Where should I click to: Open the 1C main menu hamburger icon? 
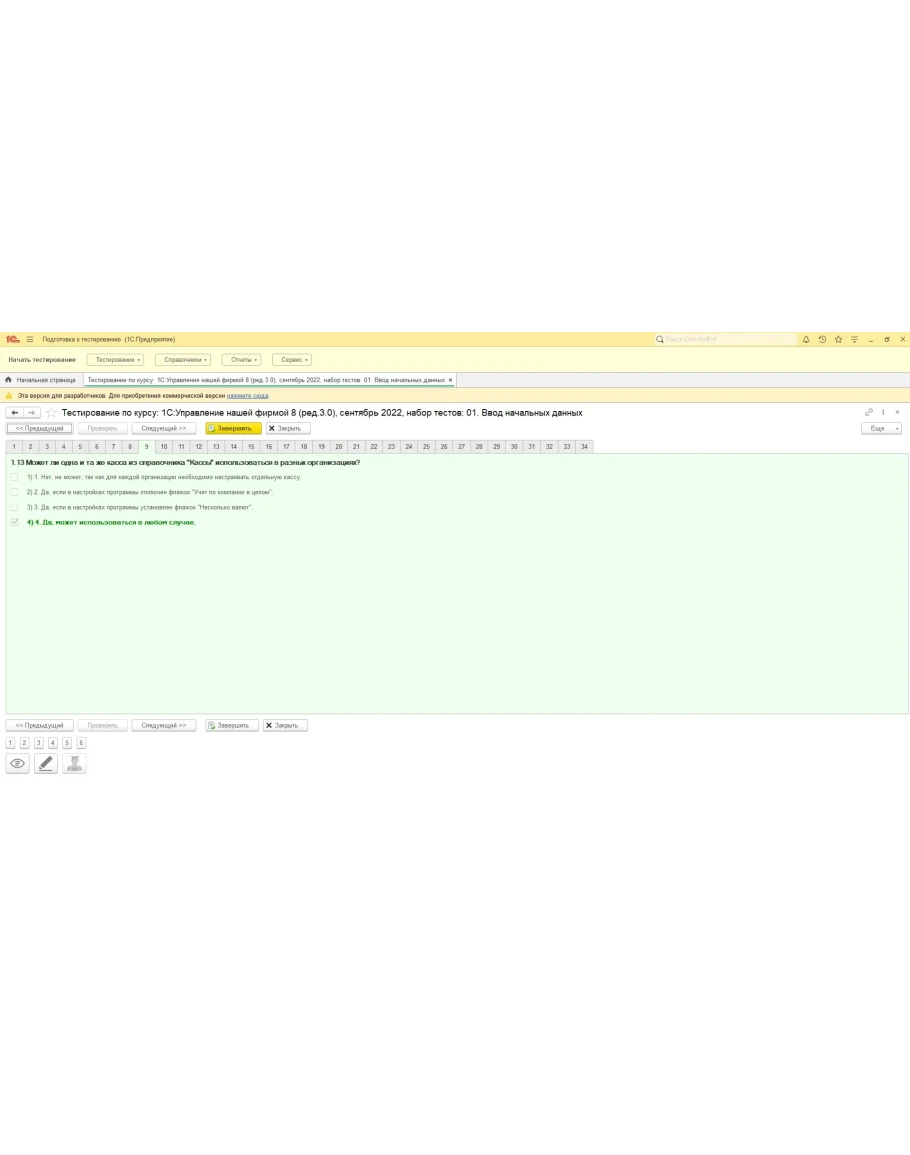pyautogui.click(x=30, y=339)
